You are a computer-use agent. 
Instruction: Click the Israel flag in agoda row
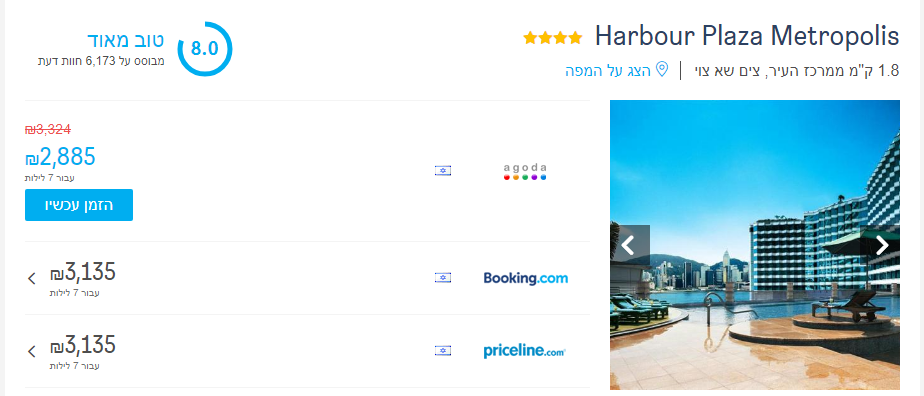443,171
